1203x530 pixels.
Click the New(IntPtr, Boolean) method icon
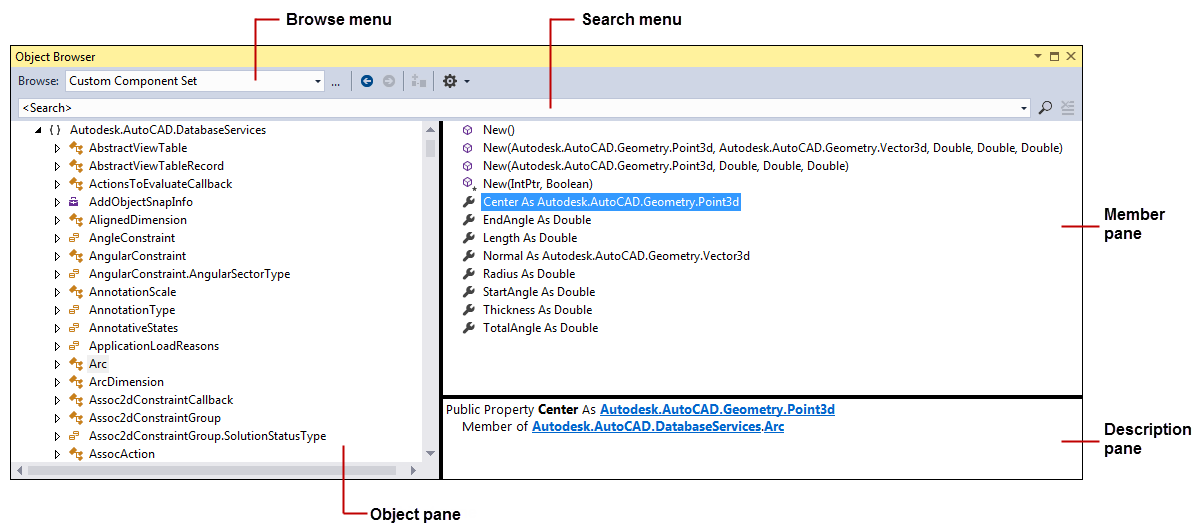(x=468, y=184)
